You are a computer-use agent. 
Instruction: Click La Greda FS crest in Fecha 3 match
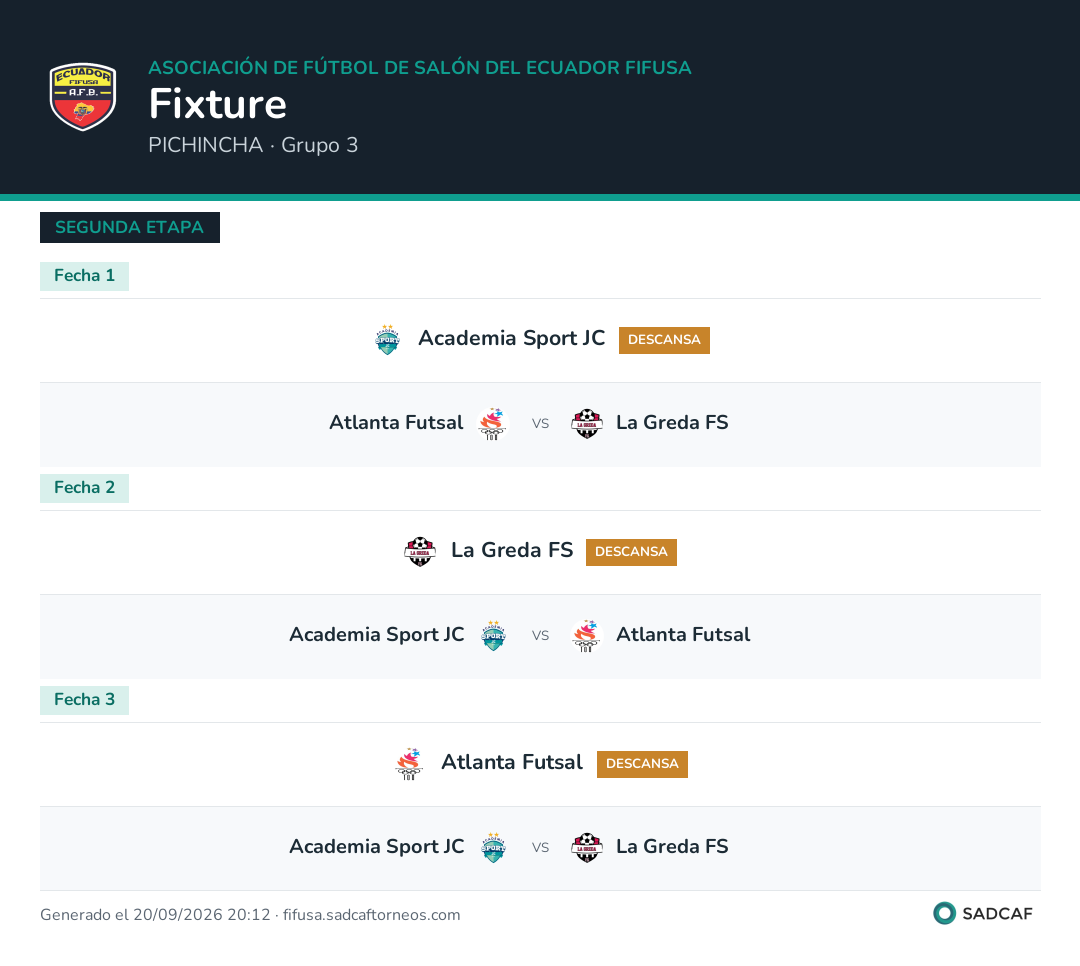(587, 847)
